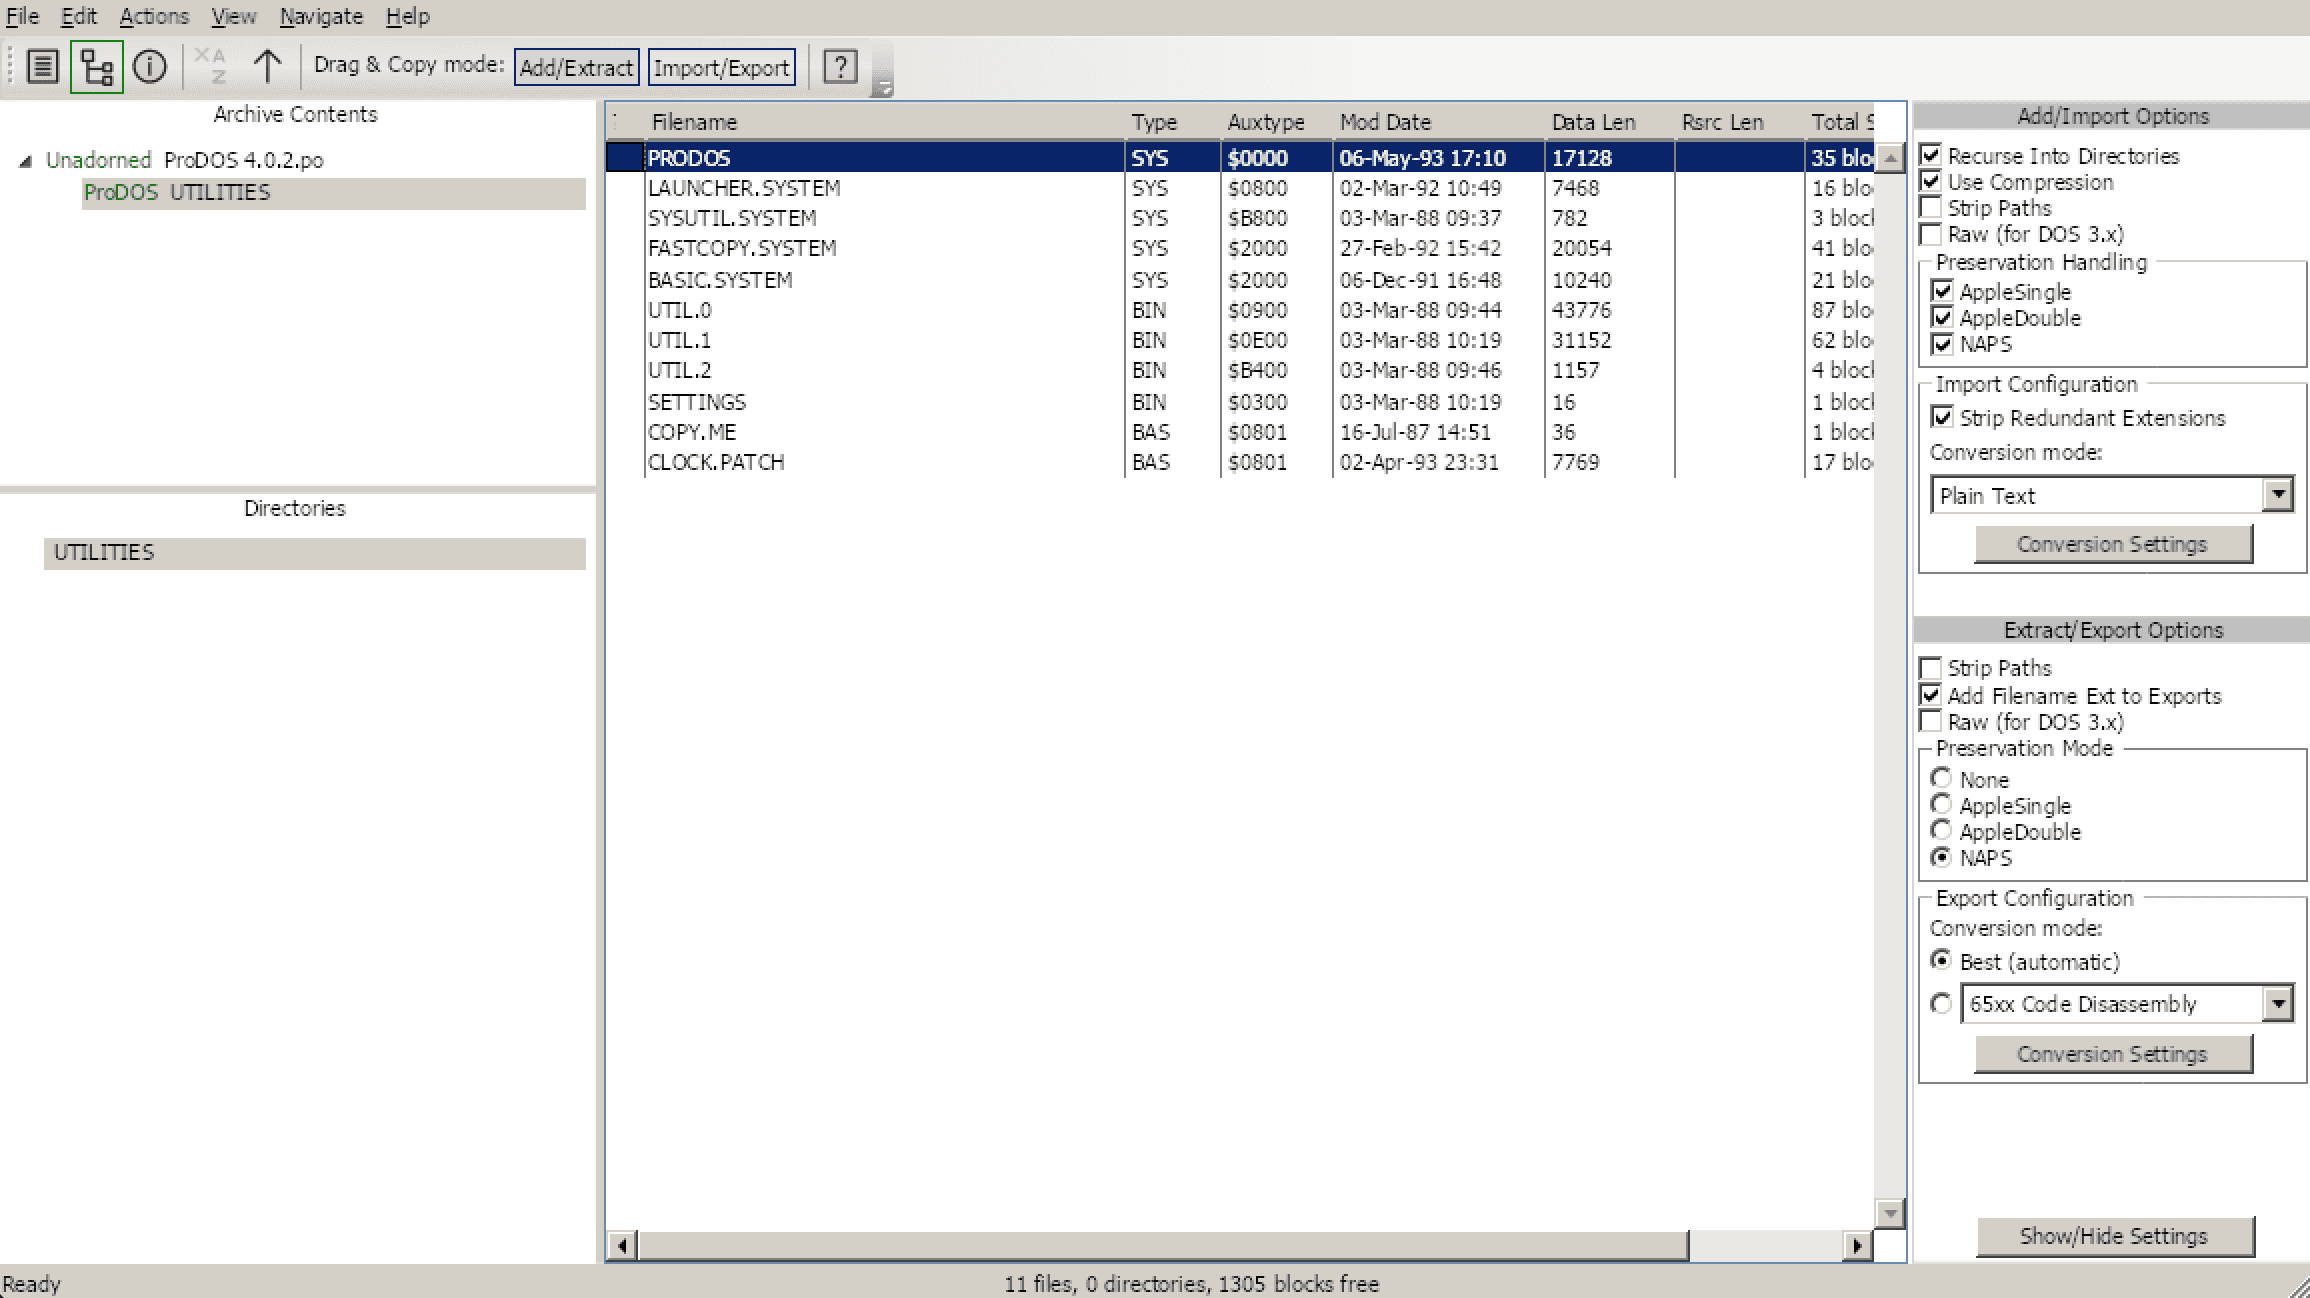Image resolution: width=2310 pixels, height=1298 pixels.
Task: Toggle Use Compression checkbox
Action: [1931, 181]
